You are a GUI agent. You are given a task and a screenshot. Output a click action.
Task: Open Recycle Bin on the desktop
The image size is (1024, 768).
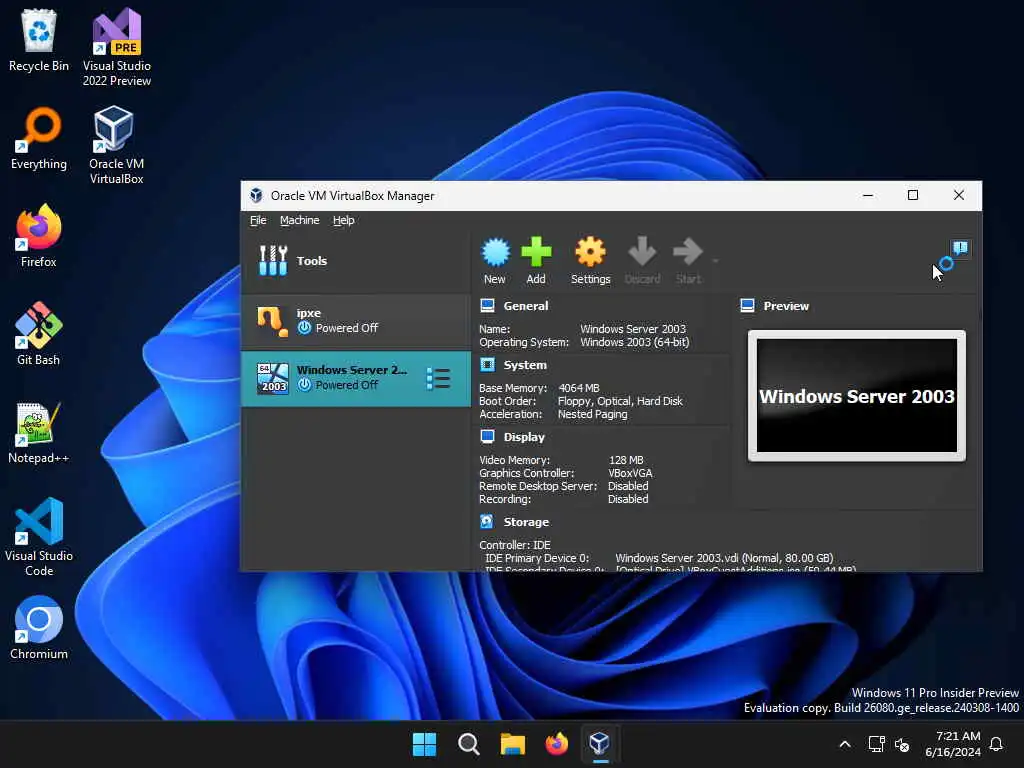coord(39,40)
